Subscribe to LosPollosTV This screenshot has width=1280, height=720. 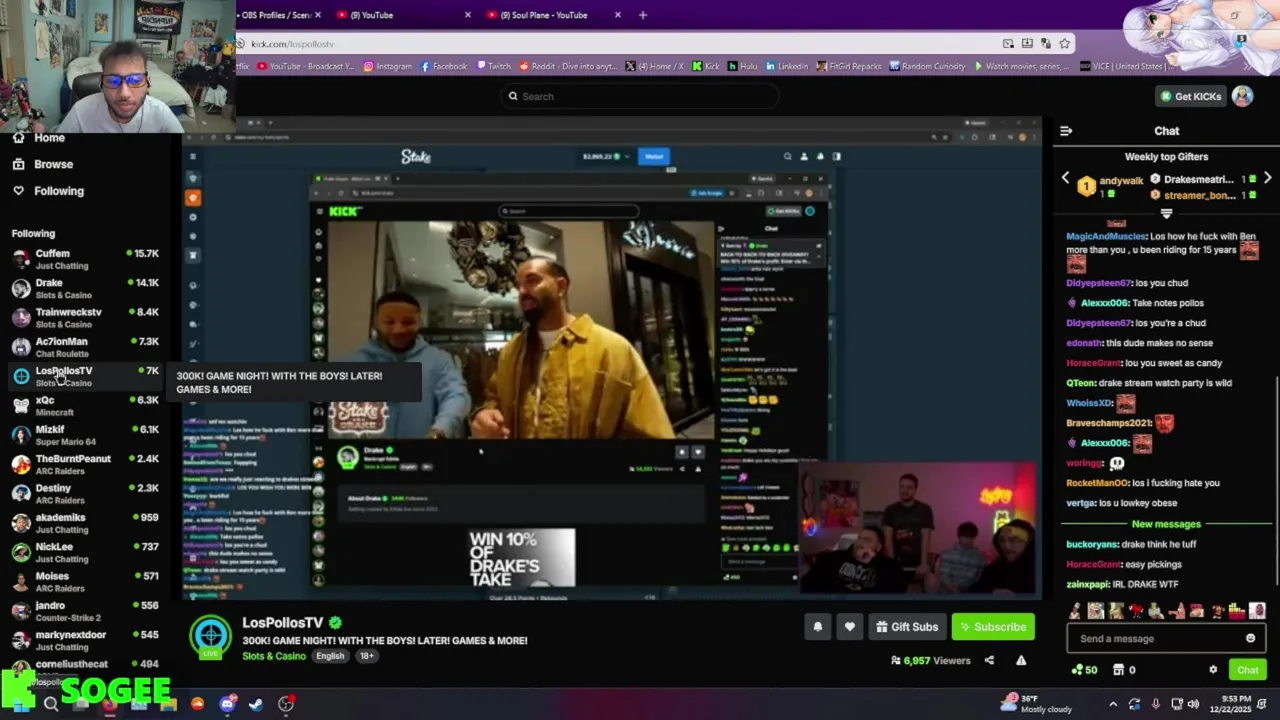click(x=992, y=627)
